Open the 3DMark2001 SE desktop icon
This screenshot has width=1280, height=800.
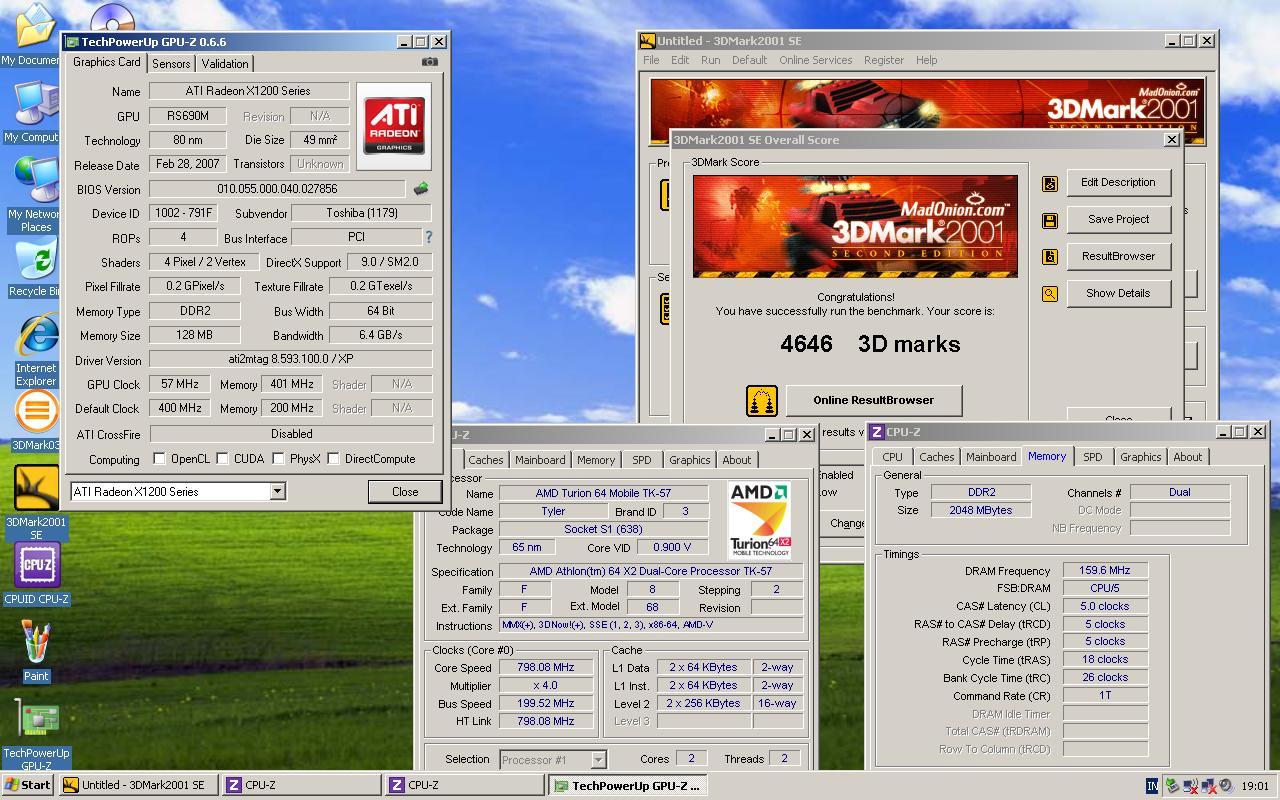point(36,502)
